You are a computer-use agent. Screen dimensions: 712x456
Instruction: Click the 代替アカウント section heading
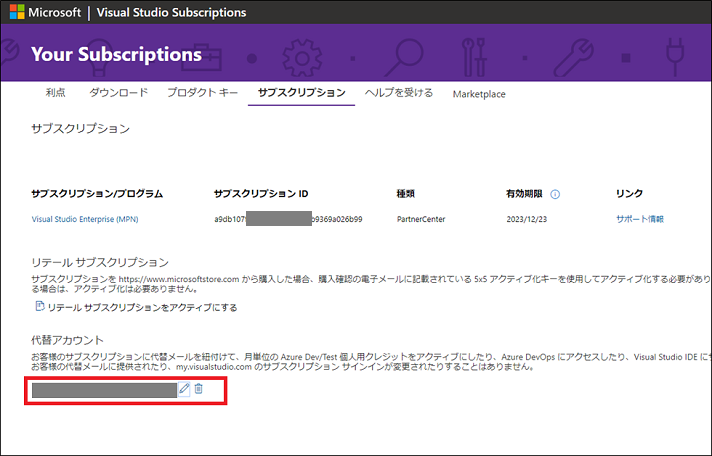(67, 340)
